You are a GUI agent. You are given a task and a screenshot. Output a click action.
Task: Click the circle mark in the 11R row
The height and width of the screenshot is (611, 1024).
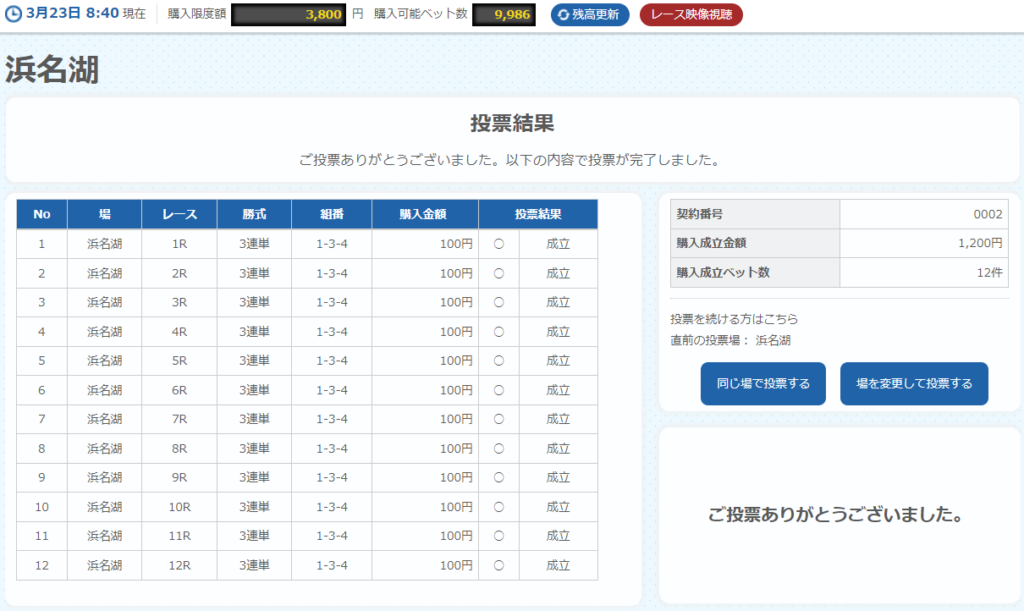point(499,536)
